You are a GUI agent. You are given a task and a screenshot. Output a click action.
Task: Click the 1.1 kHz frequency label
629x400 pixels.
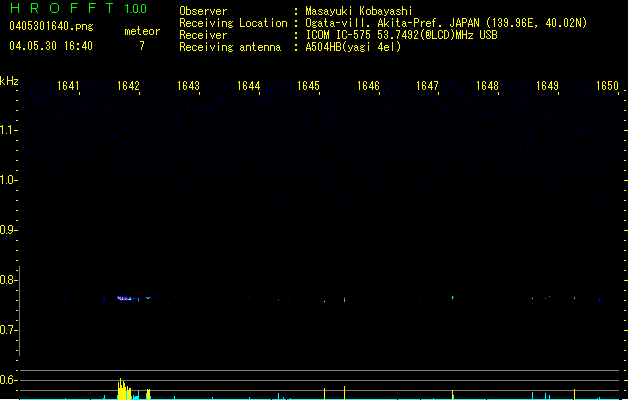tap(8, 130)
